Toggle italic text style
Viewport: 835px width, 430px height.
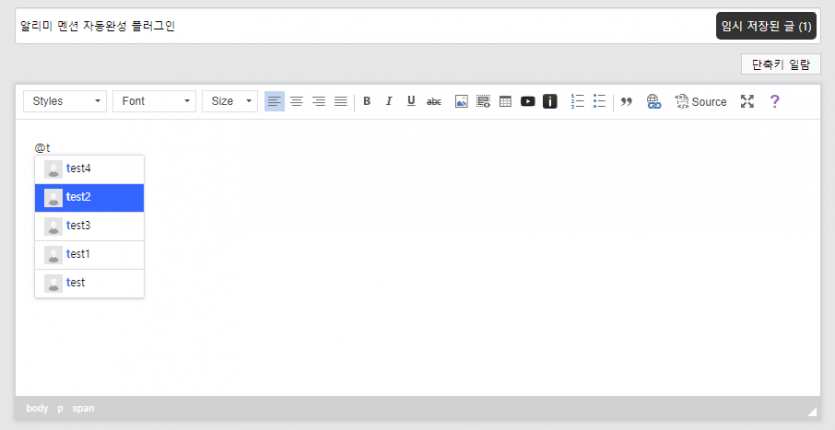[x=389, y=101]
